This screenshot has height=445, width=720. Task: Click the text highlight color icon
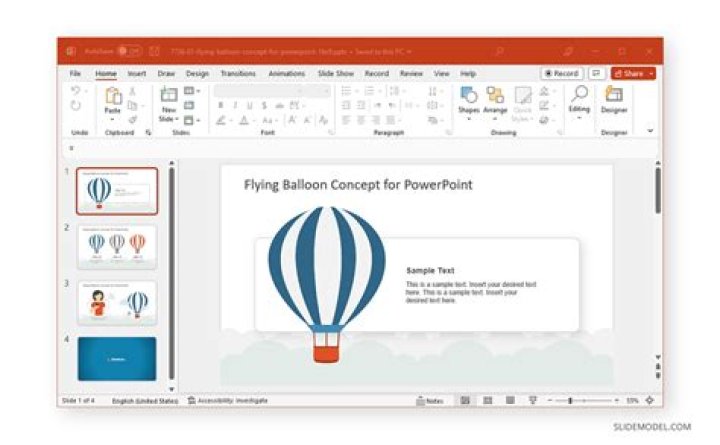pos(221,120)
